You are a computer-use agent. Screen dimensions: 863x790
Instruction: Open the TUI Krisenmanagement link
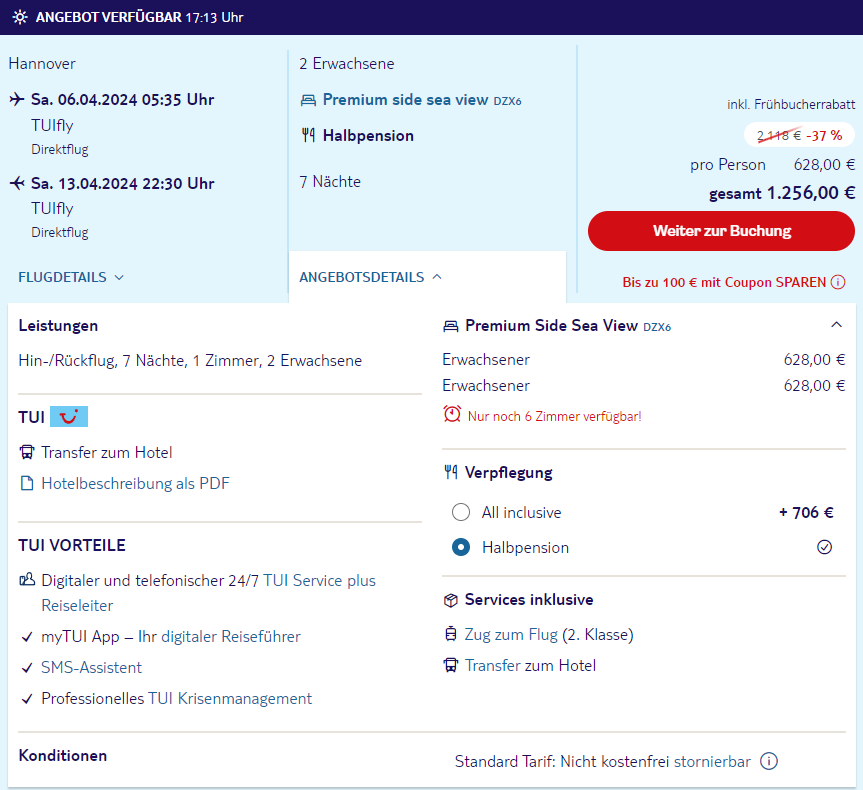point(230,699)
